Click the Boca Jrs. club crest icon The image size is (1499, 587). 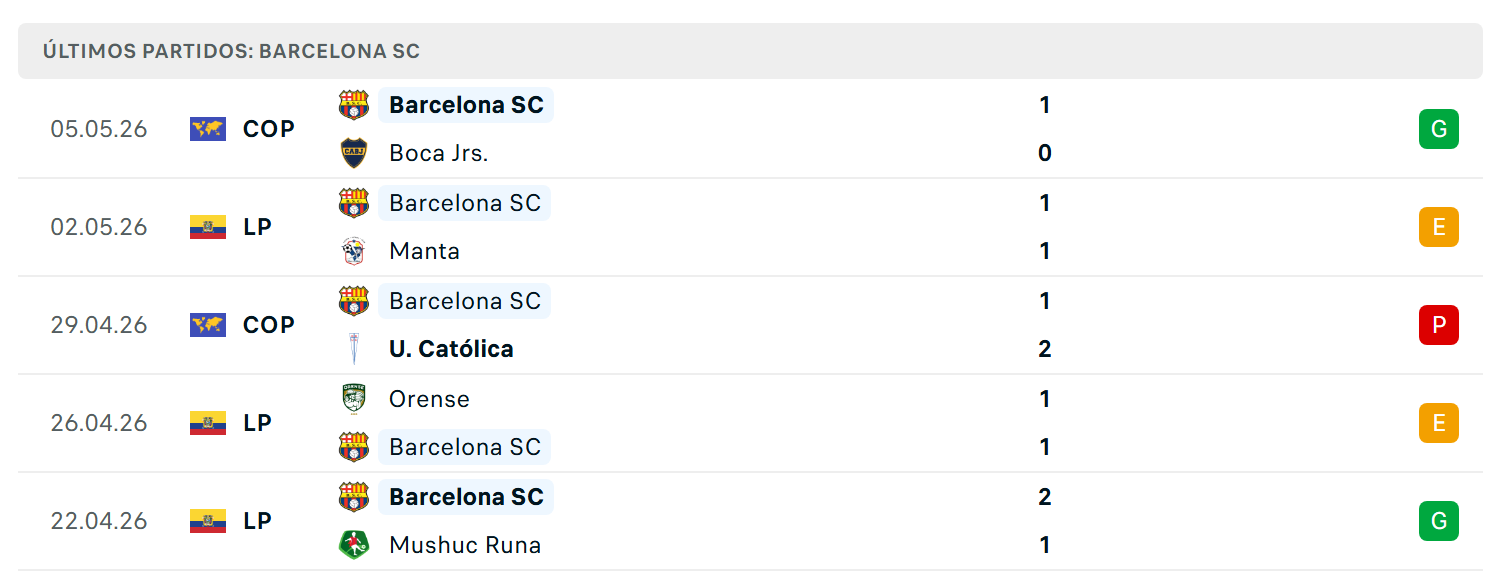354,153
